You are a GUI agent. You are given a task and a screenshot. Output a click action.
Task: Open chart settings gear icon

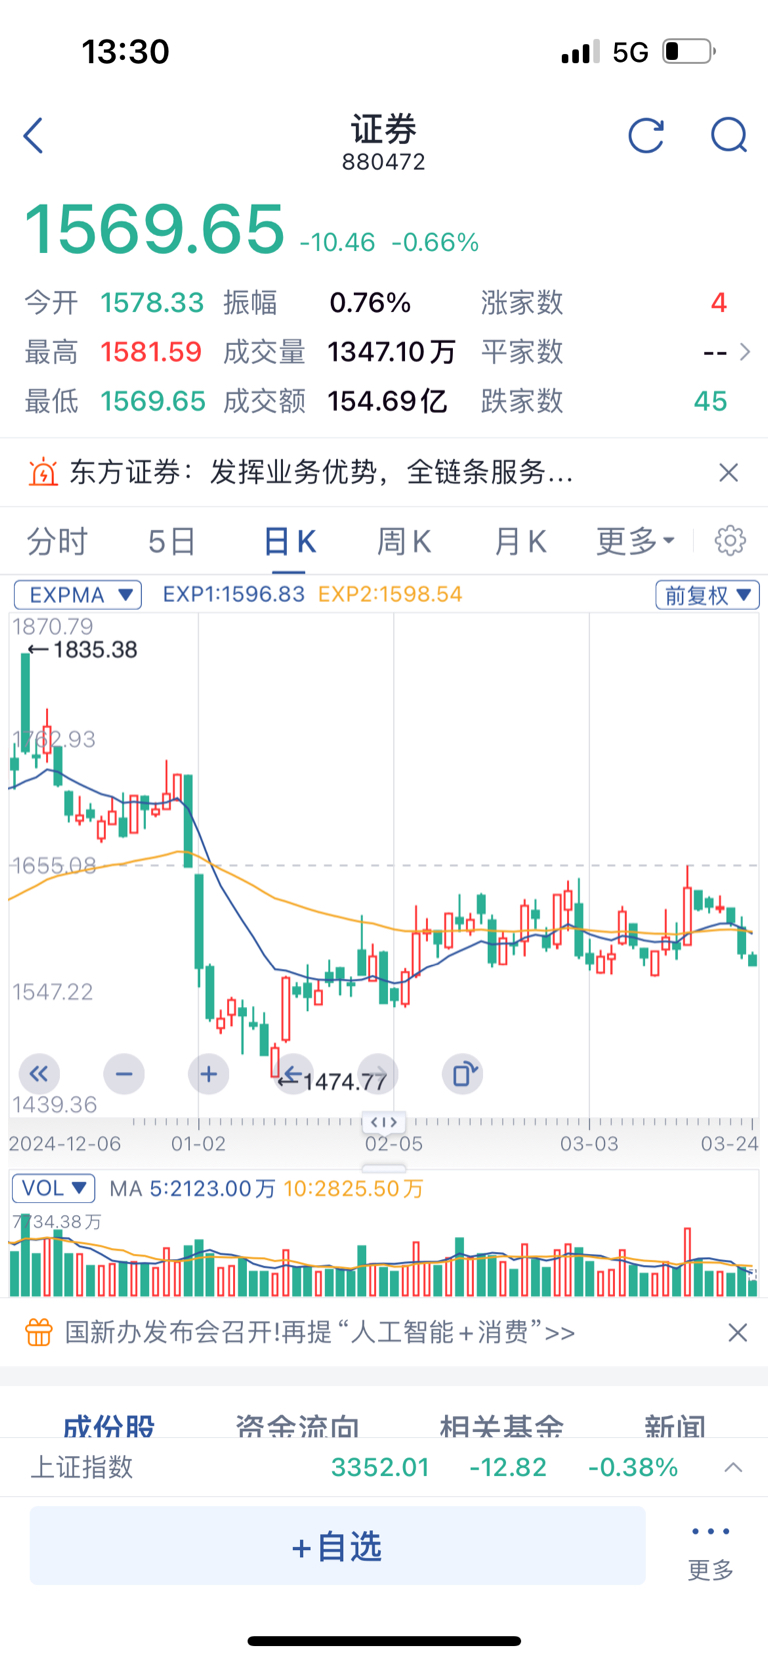[730, 541]
